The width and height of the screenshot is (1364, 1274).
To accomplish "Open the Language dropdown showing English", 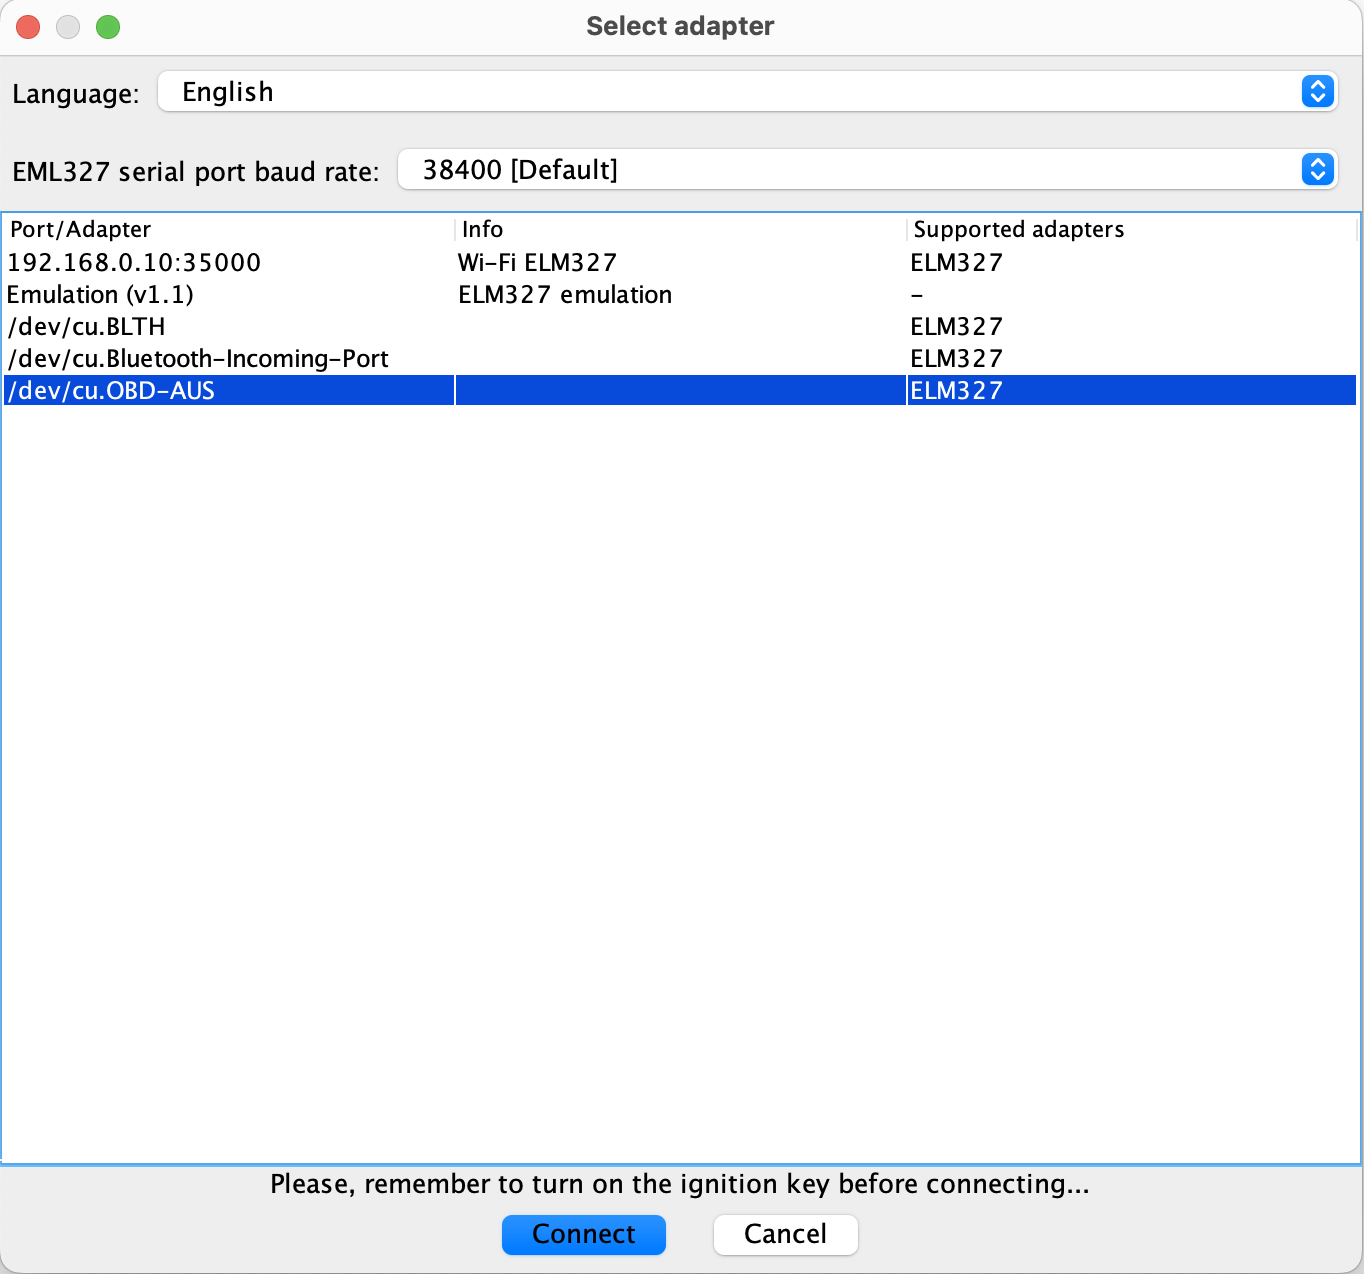I will click(x=747, y=91).
